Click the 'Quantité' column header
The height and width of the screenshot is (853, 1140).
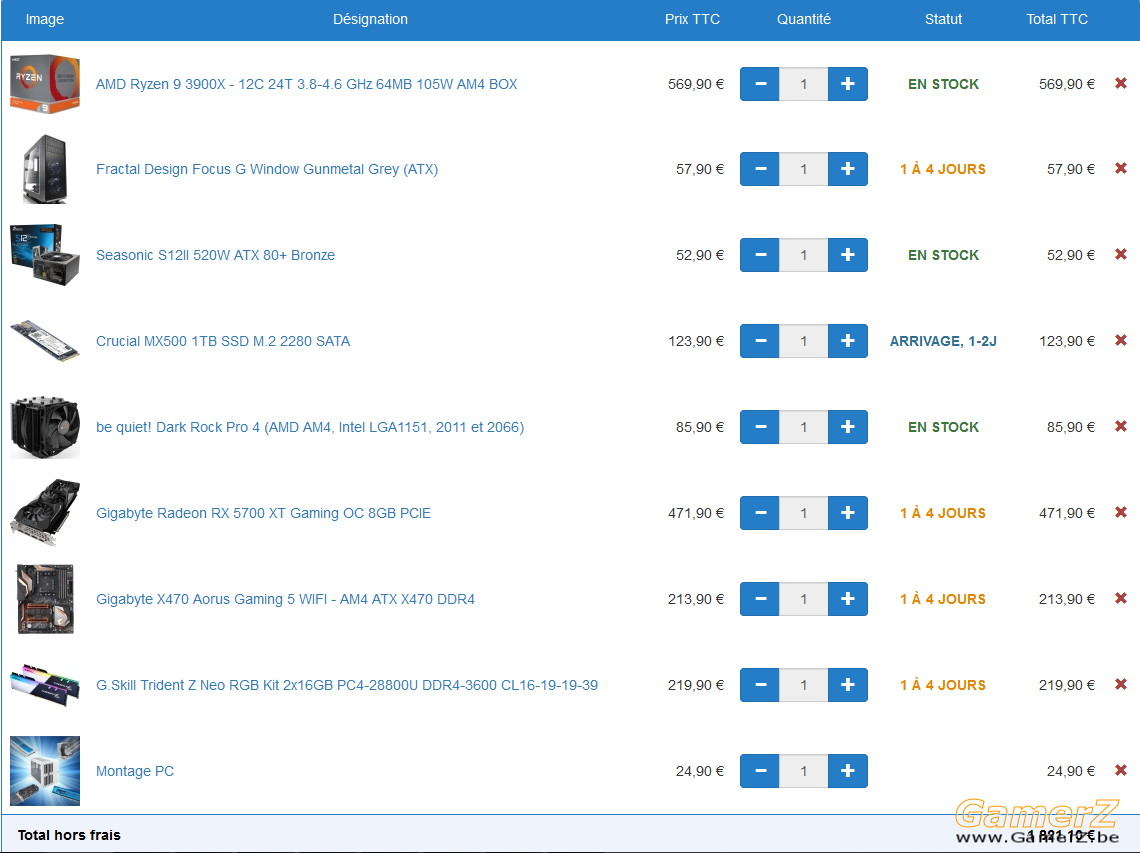(x=803, y=20)
